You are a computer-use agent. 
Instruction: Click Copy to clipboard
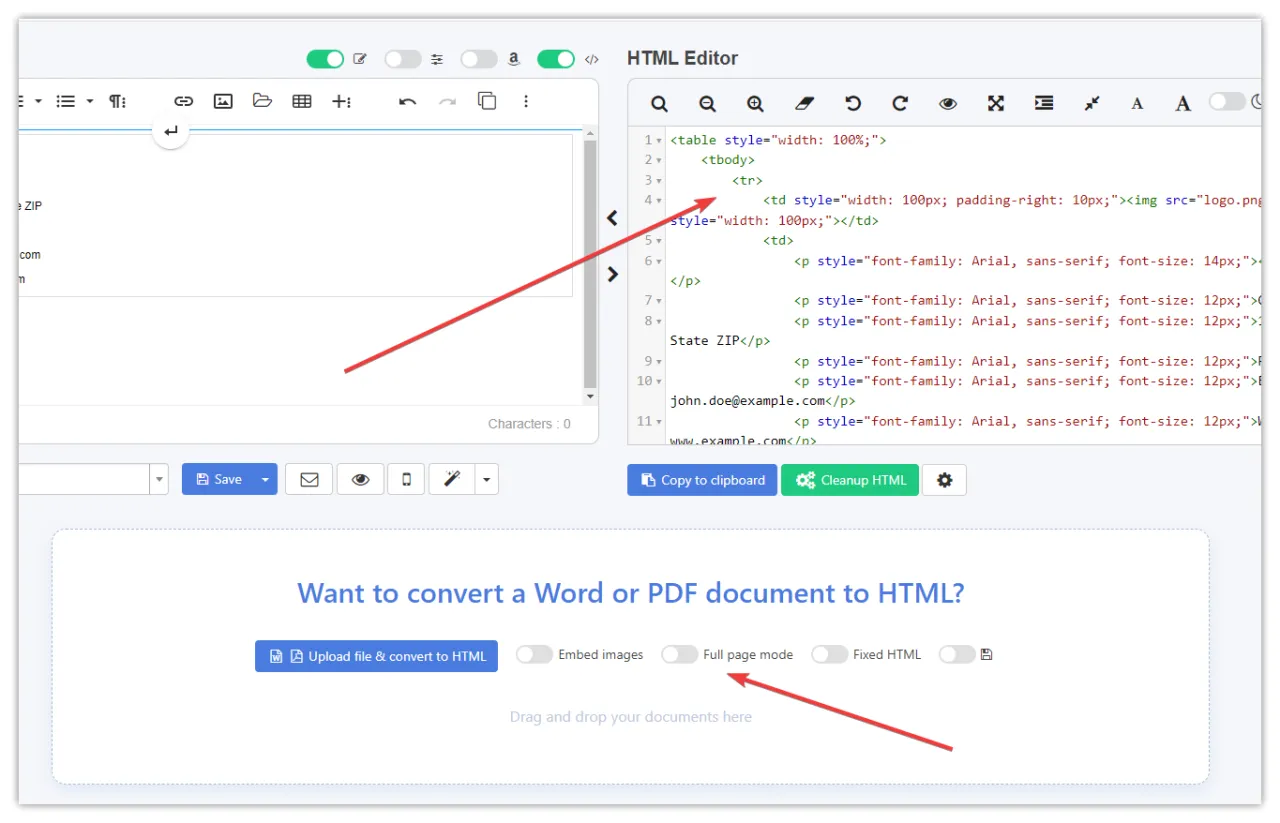[701, 479]
